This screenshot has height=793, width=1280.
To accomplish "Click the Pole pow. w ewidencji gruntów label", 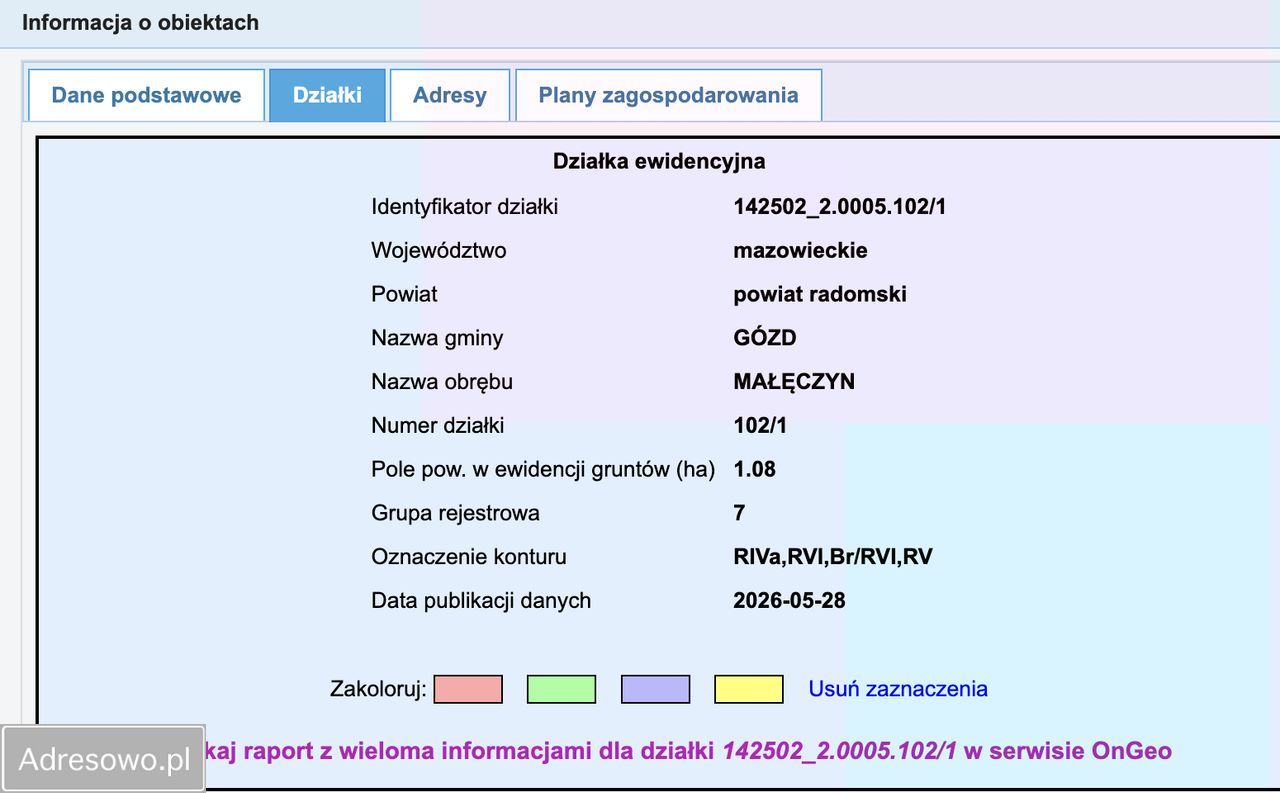I will (543, 469).
